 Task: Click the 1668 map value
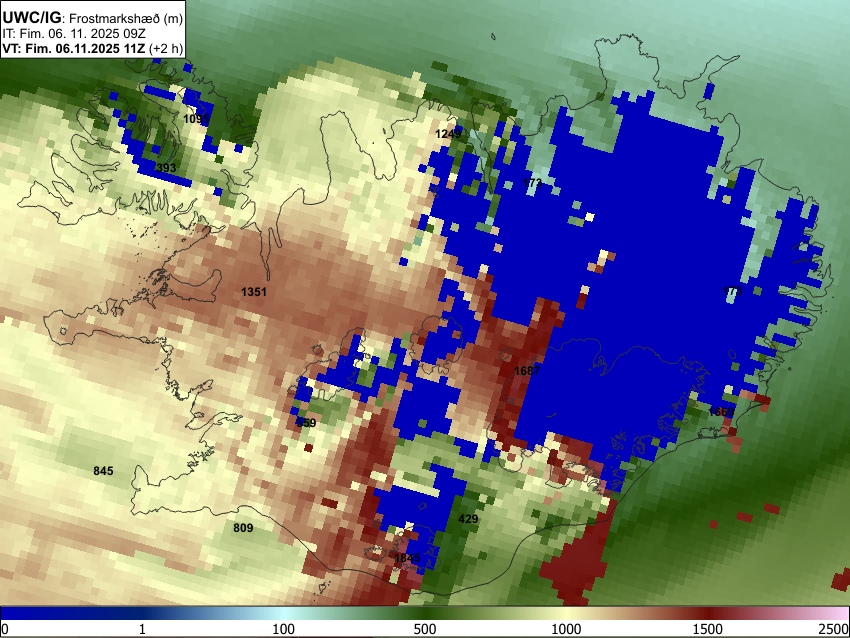721,412
